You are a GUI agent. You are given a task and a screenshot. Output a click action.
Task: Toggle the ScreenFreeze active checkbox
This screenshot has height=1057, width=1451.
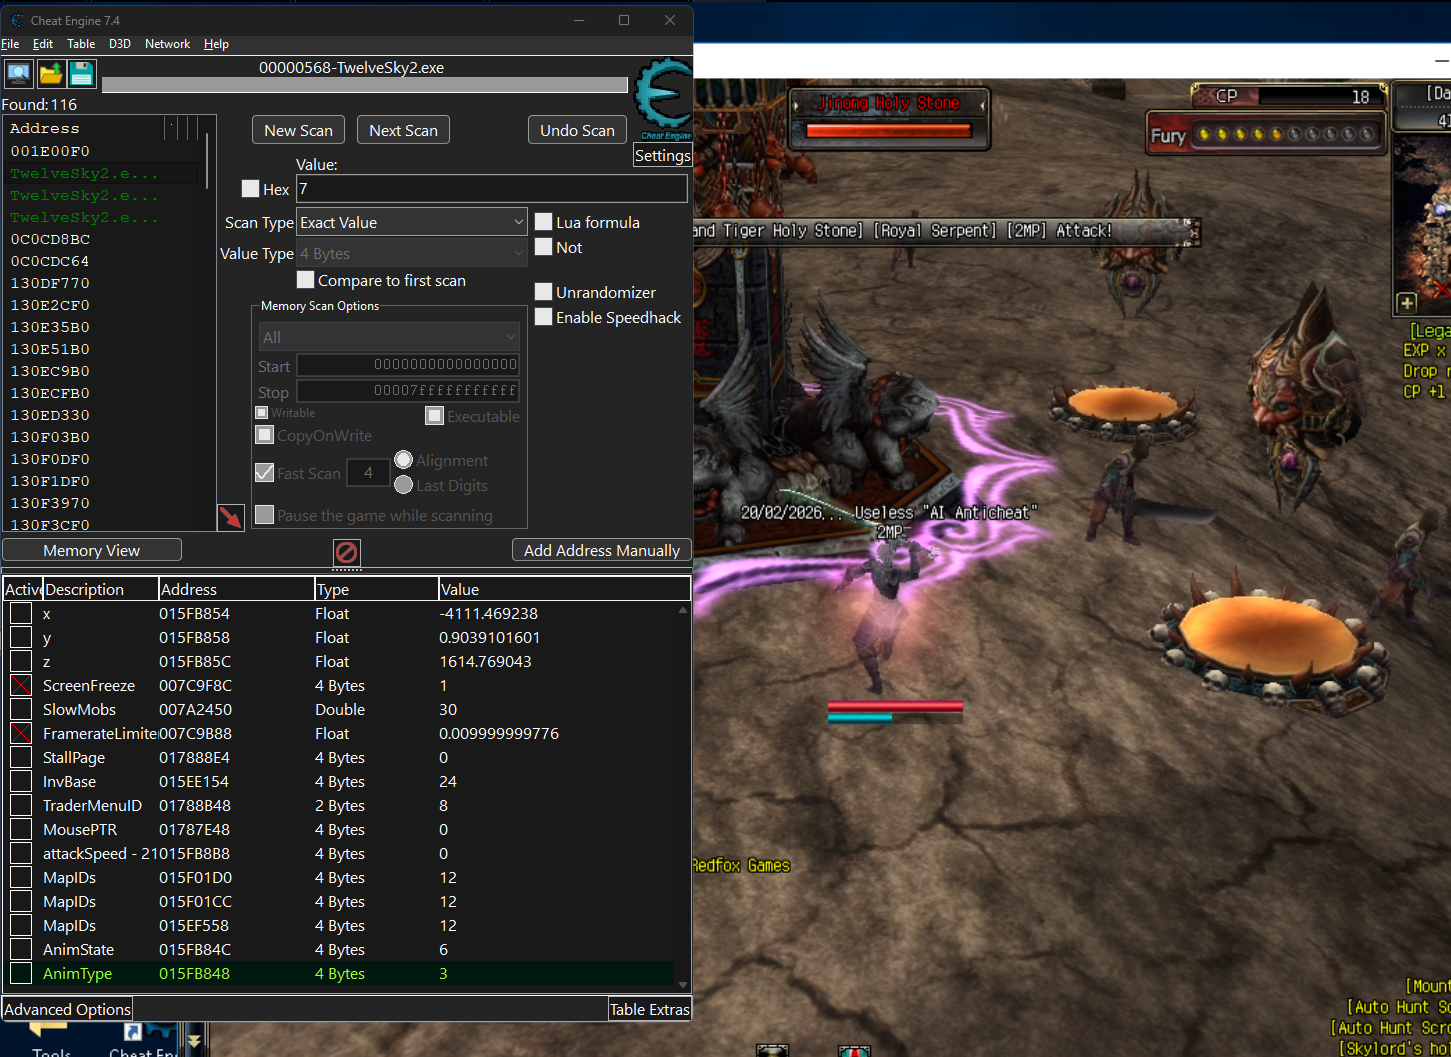[21, 685]
